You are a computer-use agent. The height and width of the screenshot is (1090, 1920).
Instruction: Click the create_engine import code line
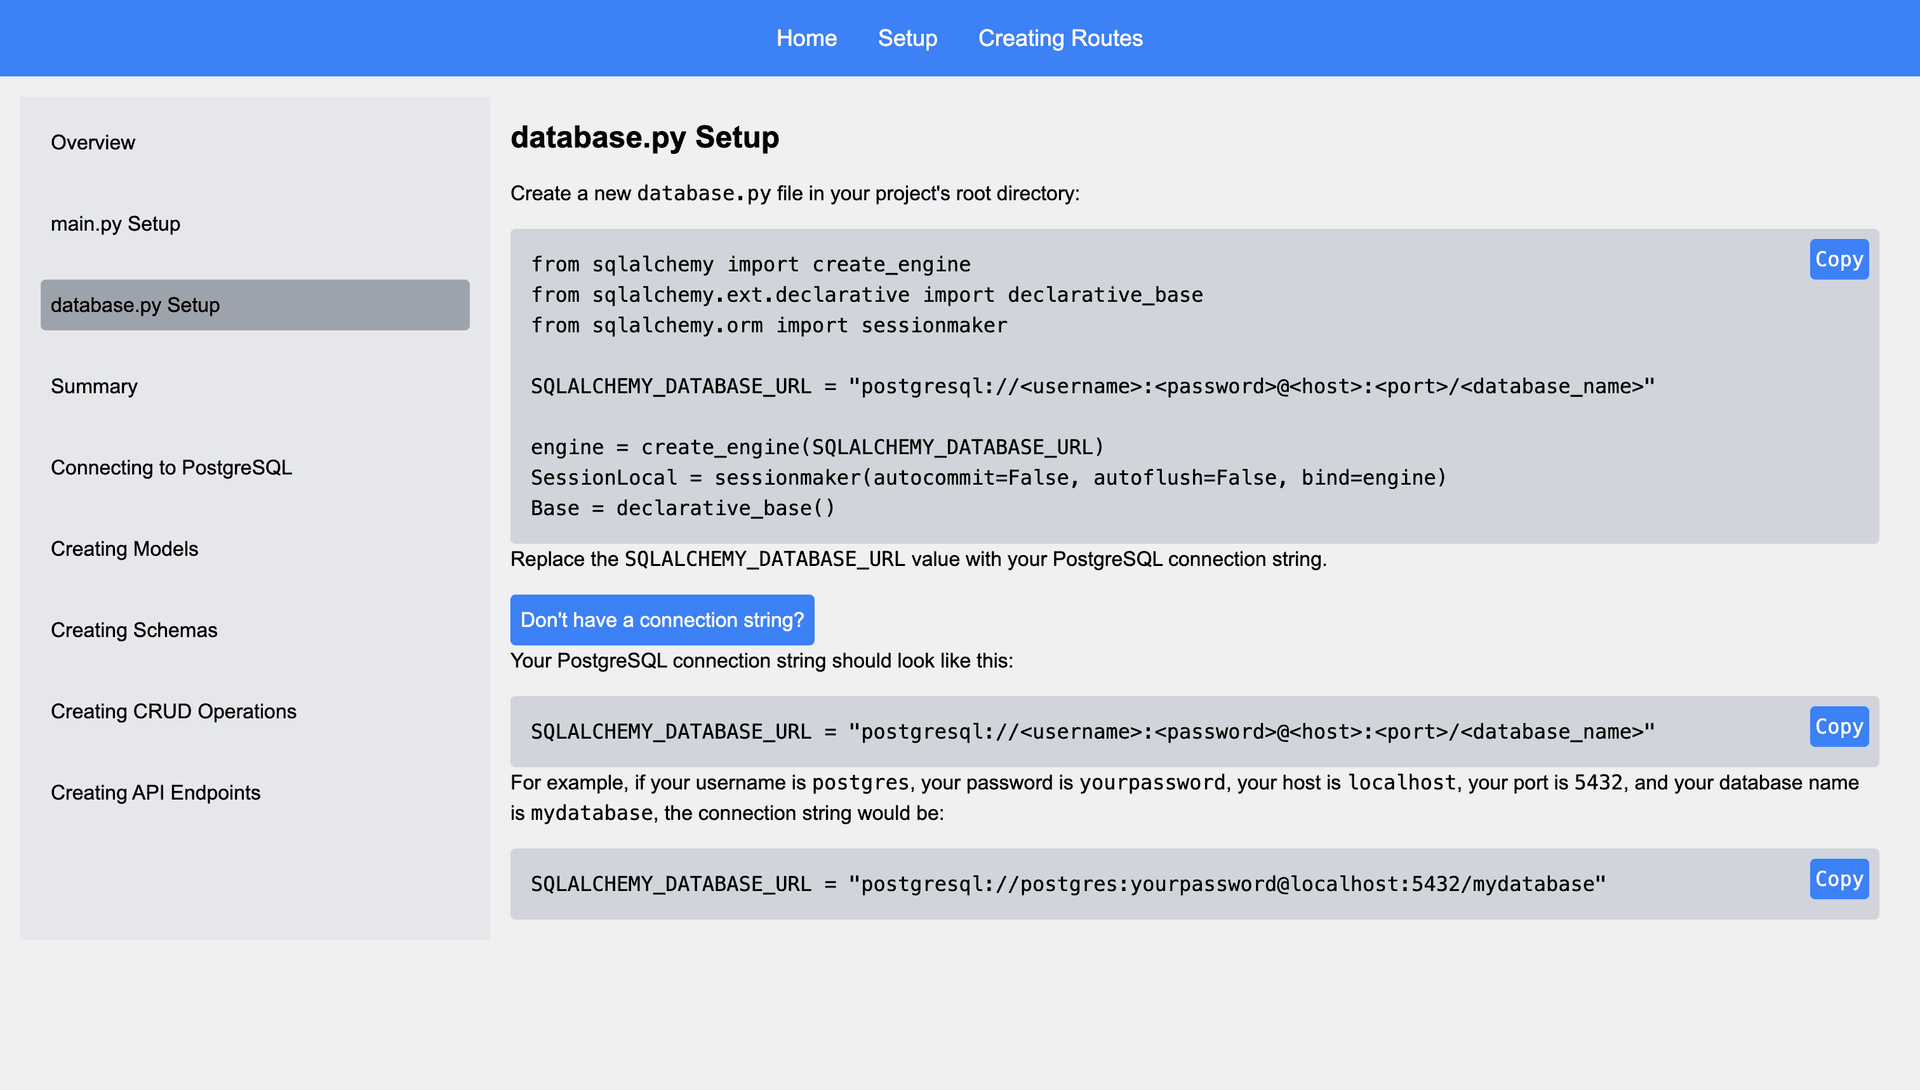[x=751, y=264]
